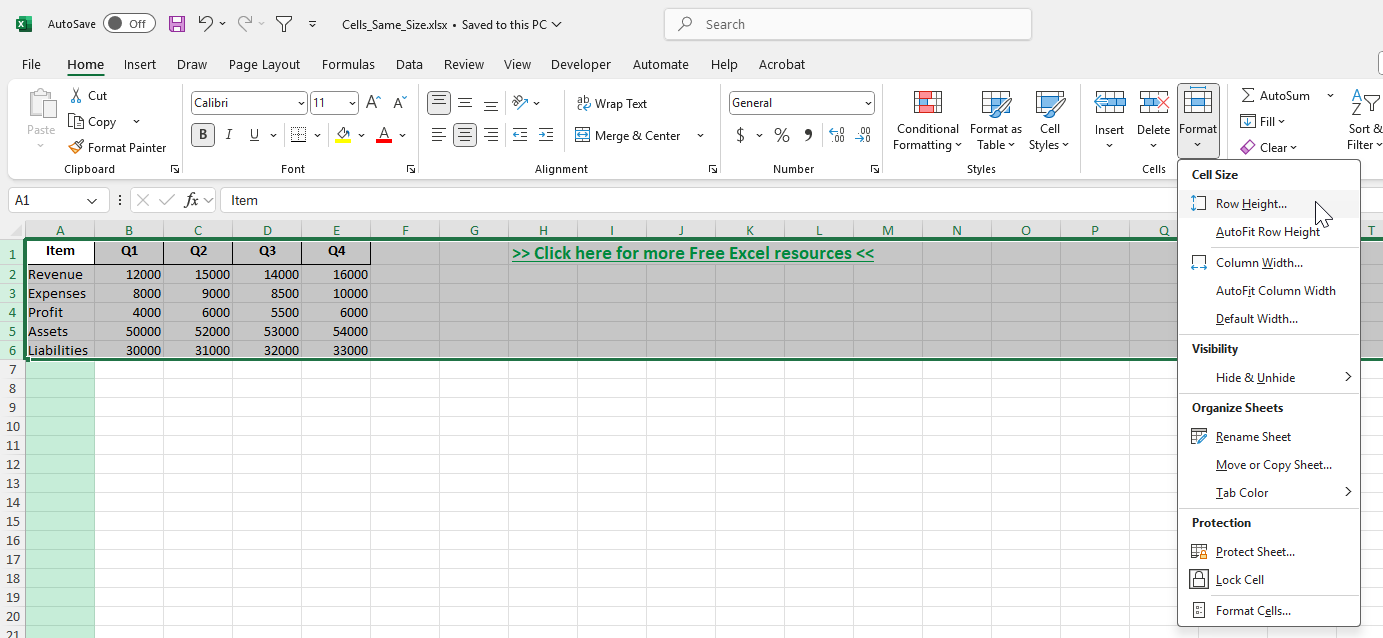This screenshot has width=1383, height=638.
Task: Click Decrease Decimal icon
Action: (863, 135)
